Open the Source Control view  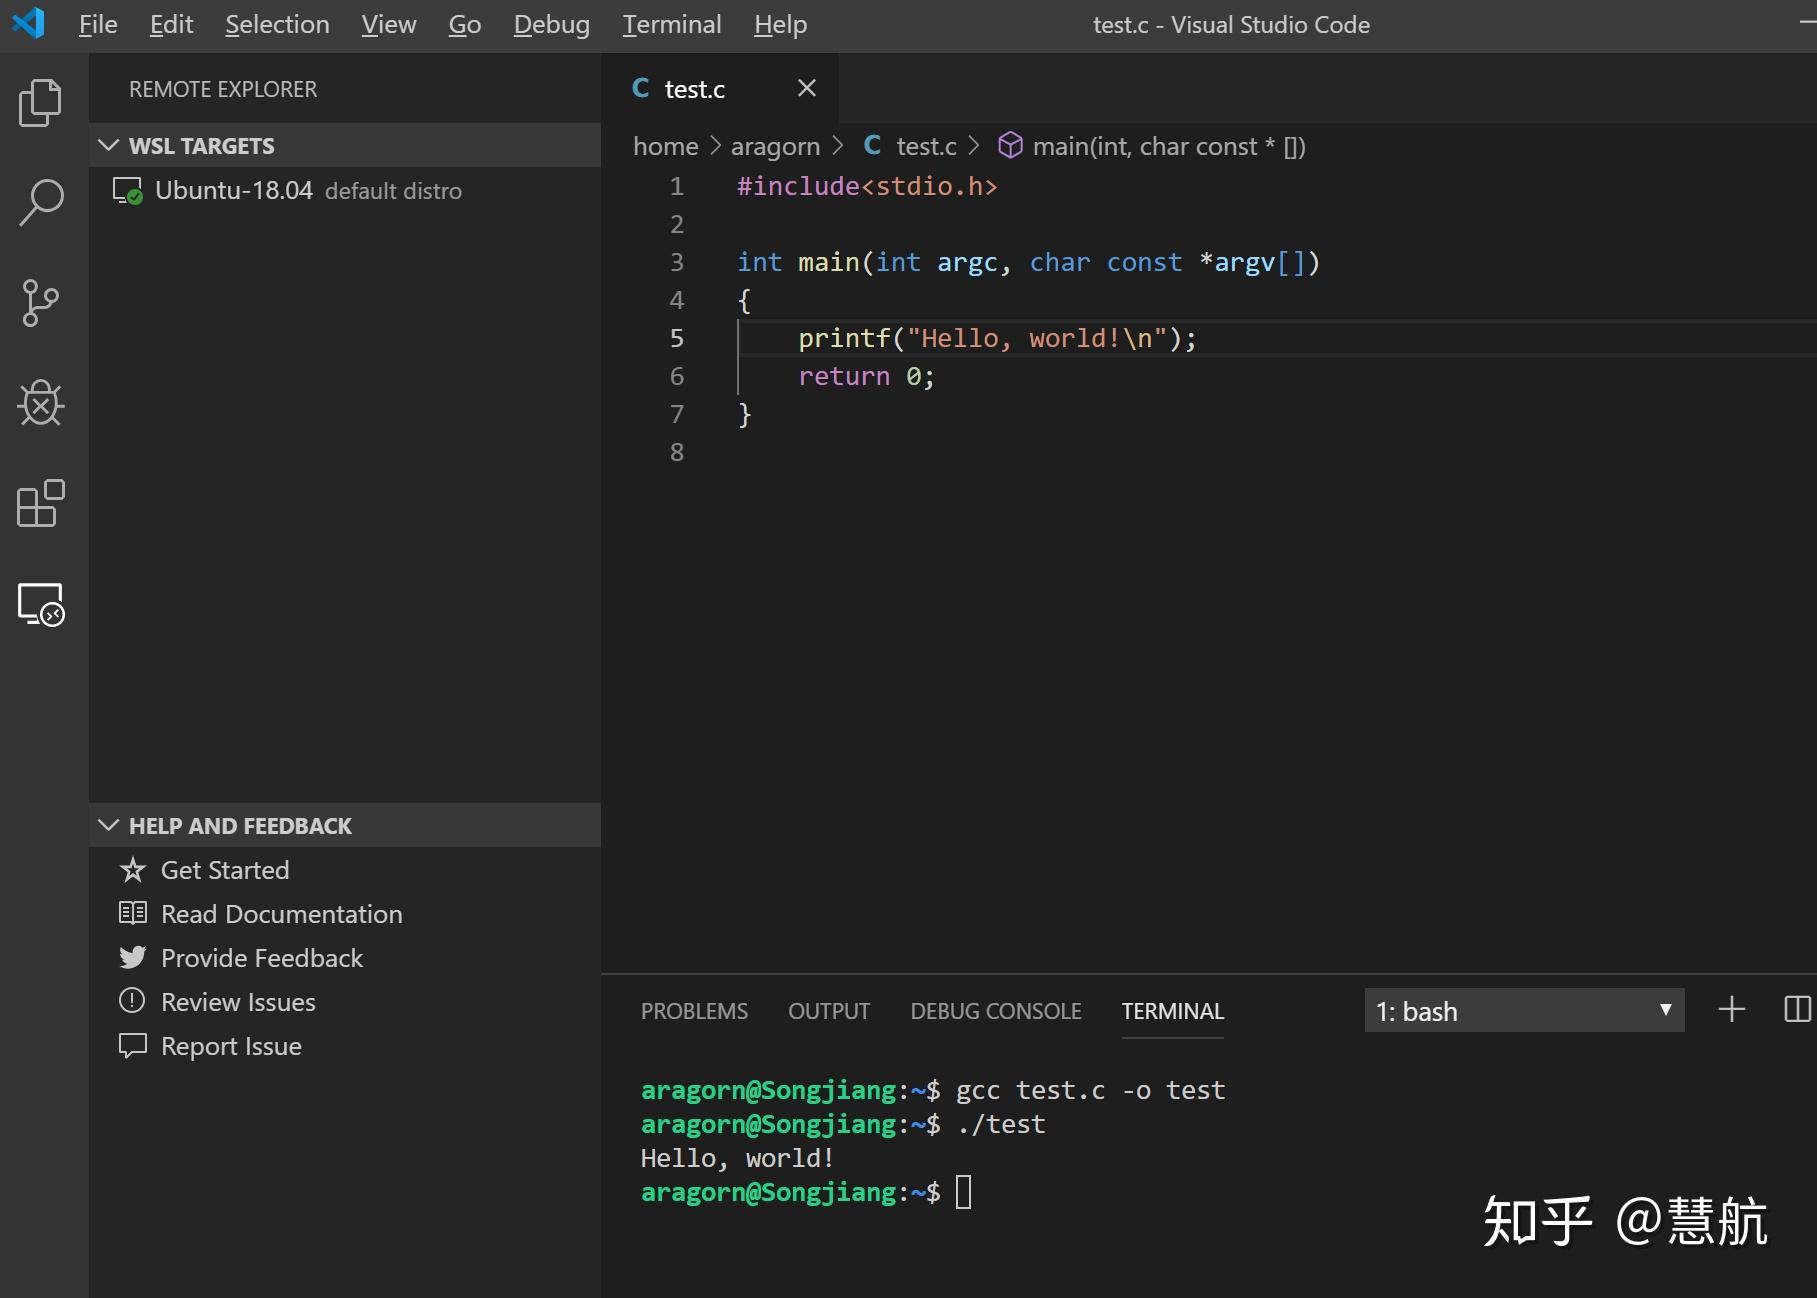40,303
